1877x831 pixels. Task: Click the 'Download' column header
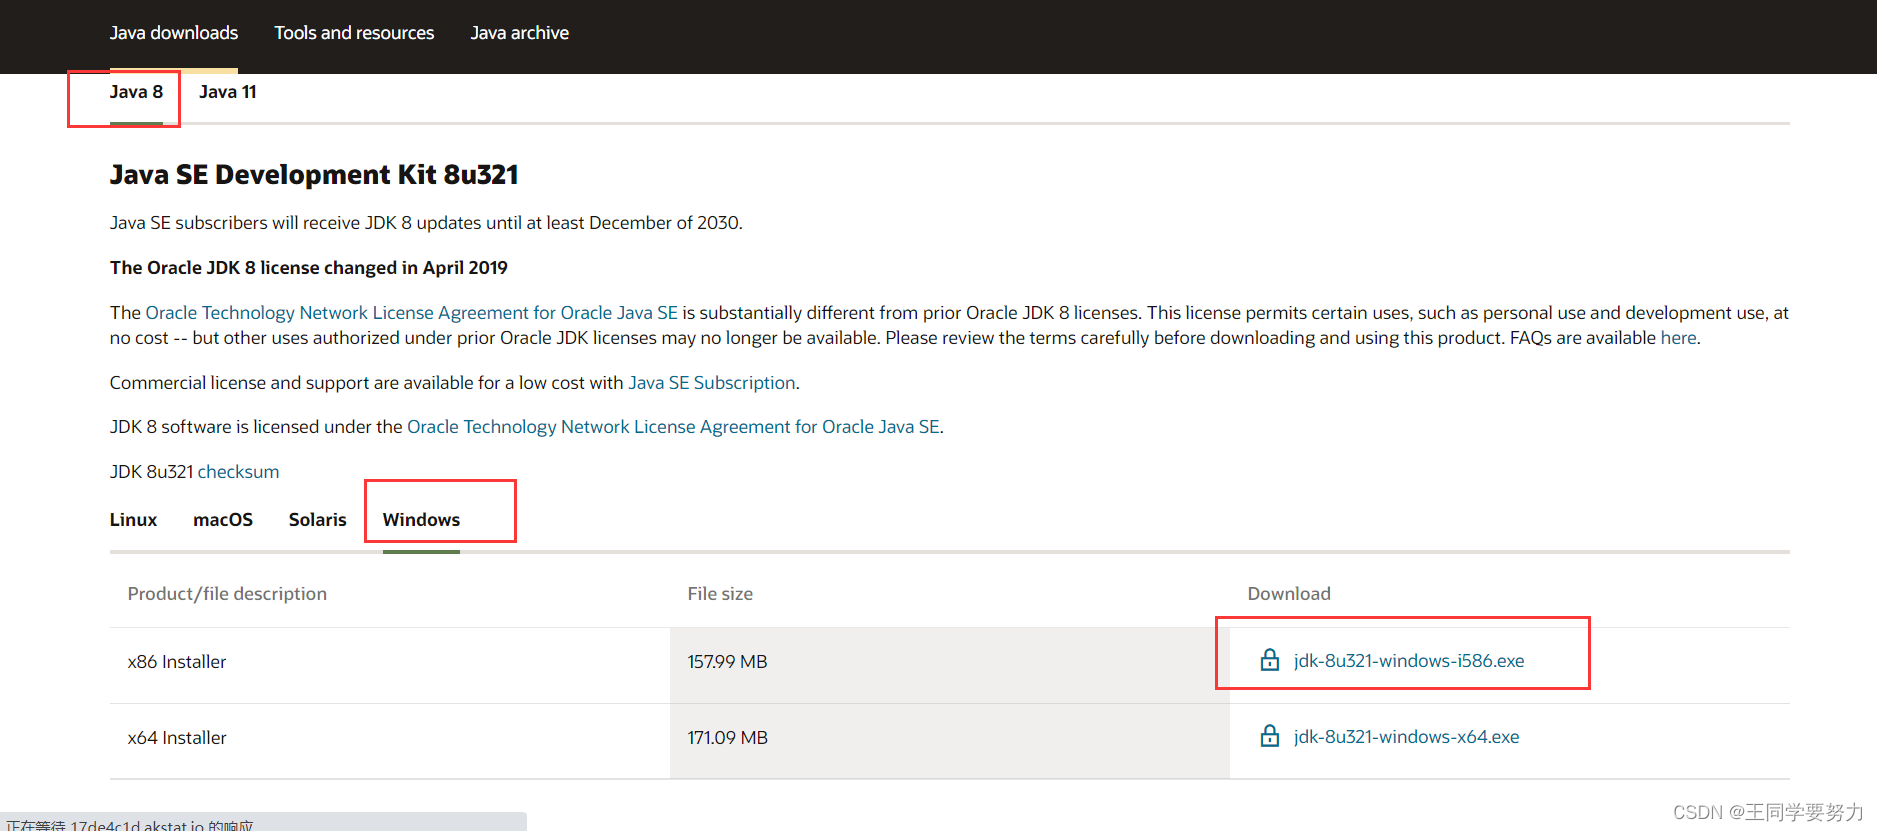click(x=1289, y=594)
